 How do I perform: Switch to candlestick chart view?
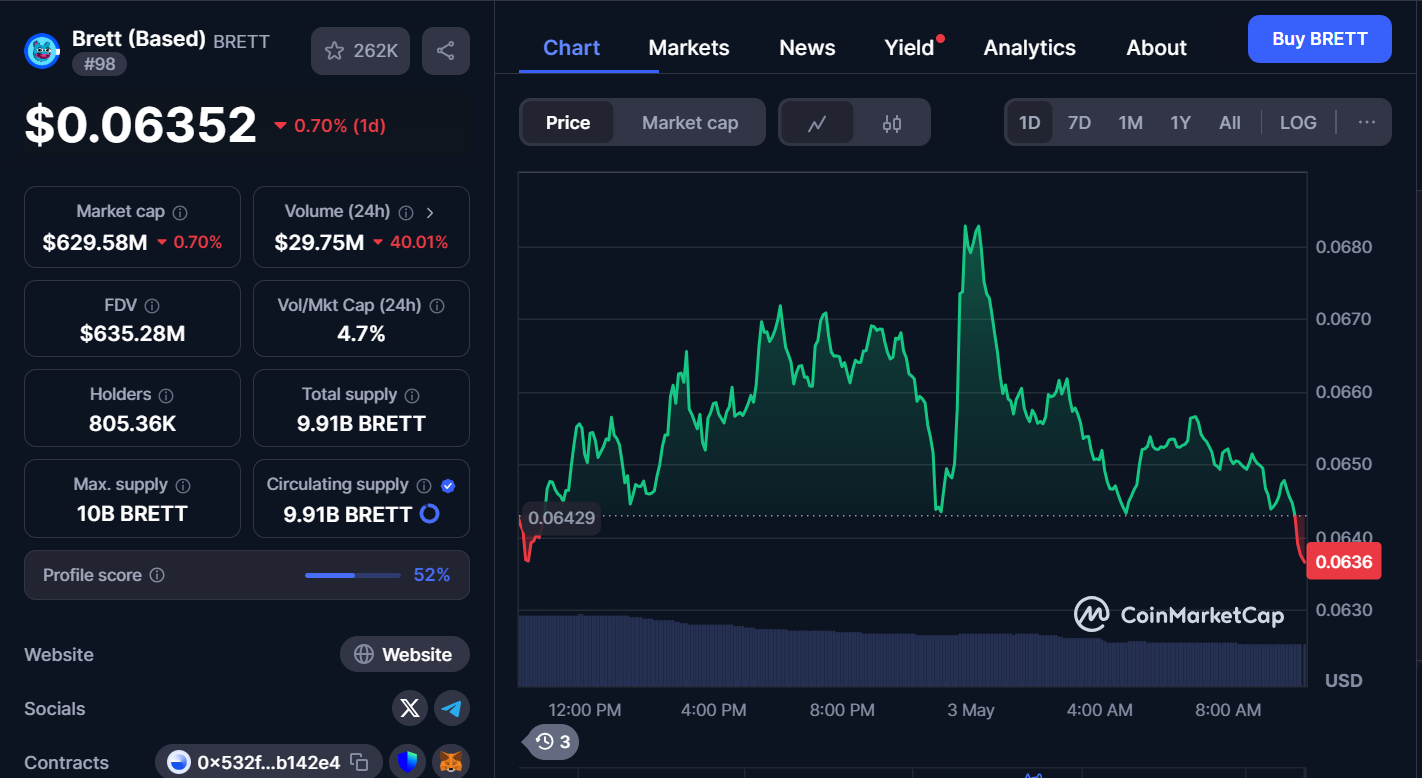pyautogui.click(x=892, y=123)
